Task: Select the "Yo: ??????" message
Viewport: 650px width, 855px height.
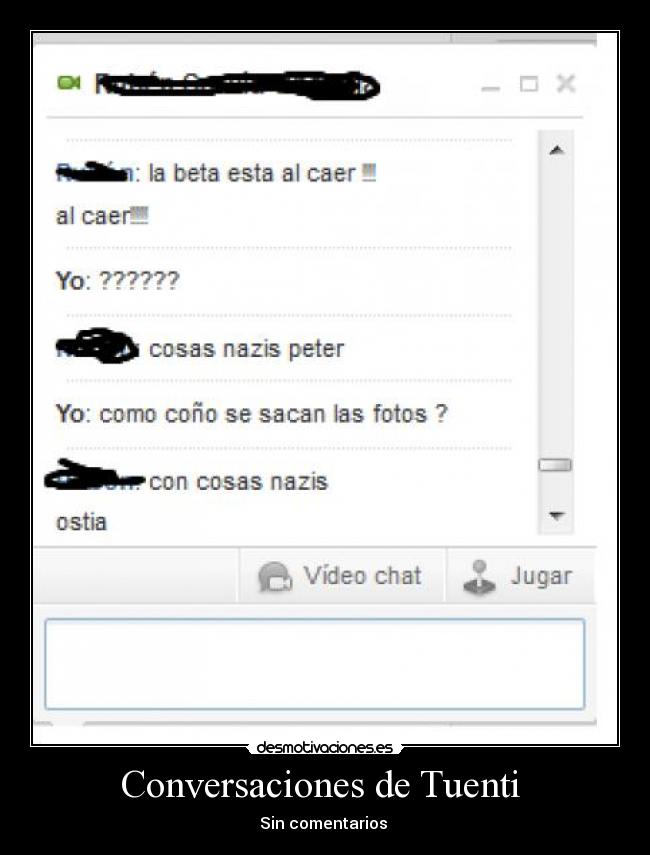Action: pyautogui.click(x=117, y=281)
